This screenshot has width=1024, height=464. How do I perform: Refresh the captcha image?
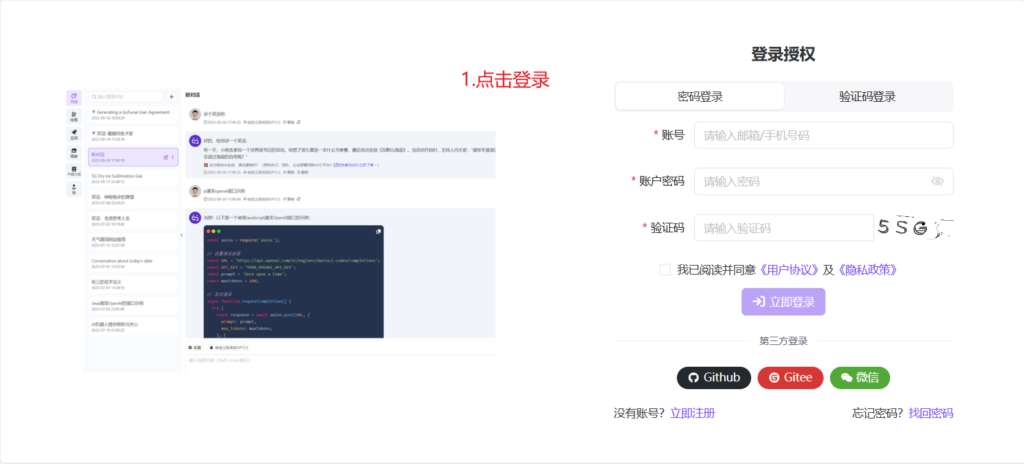[x=914, y=227]
